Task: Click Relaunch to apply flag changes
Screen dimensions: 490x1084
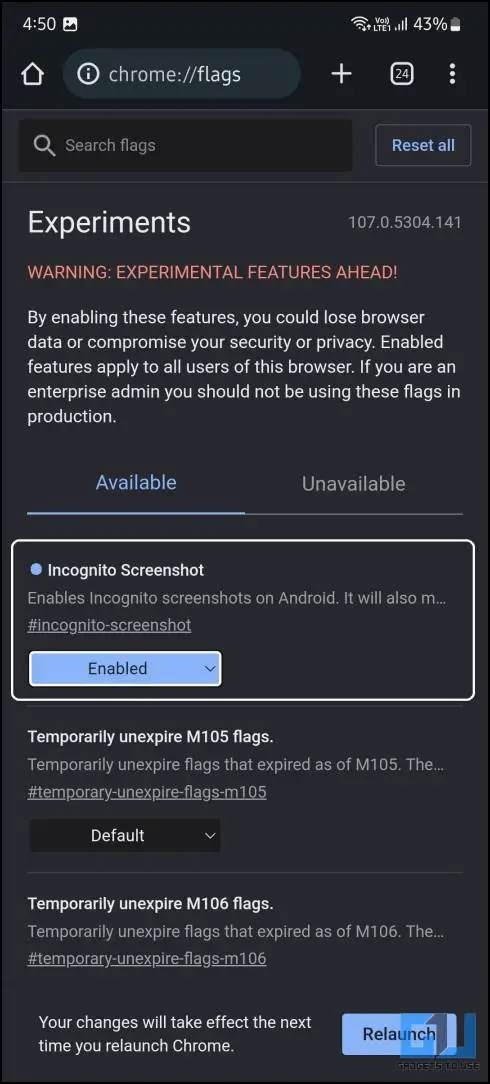Action: 399,1034
